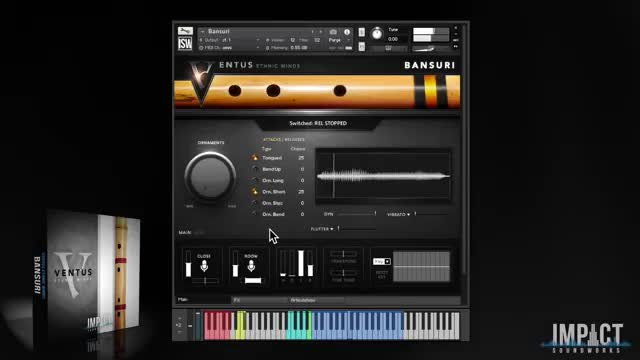
Task: Click the Ornaments knob
Action: click(x=210, y=176)
